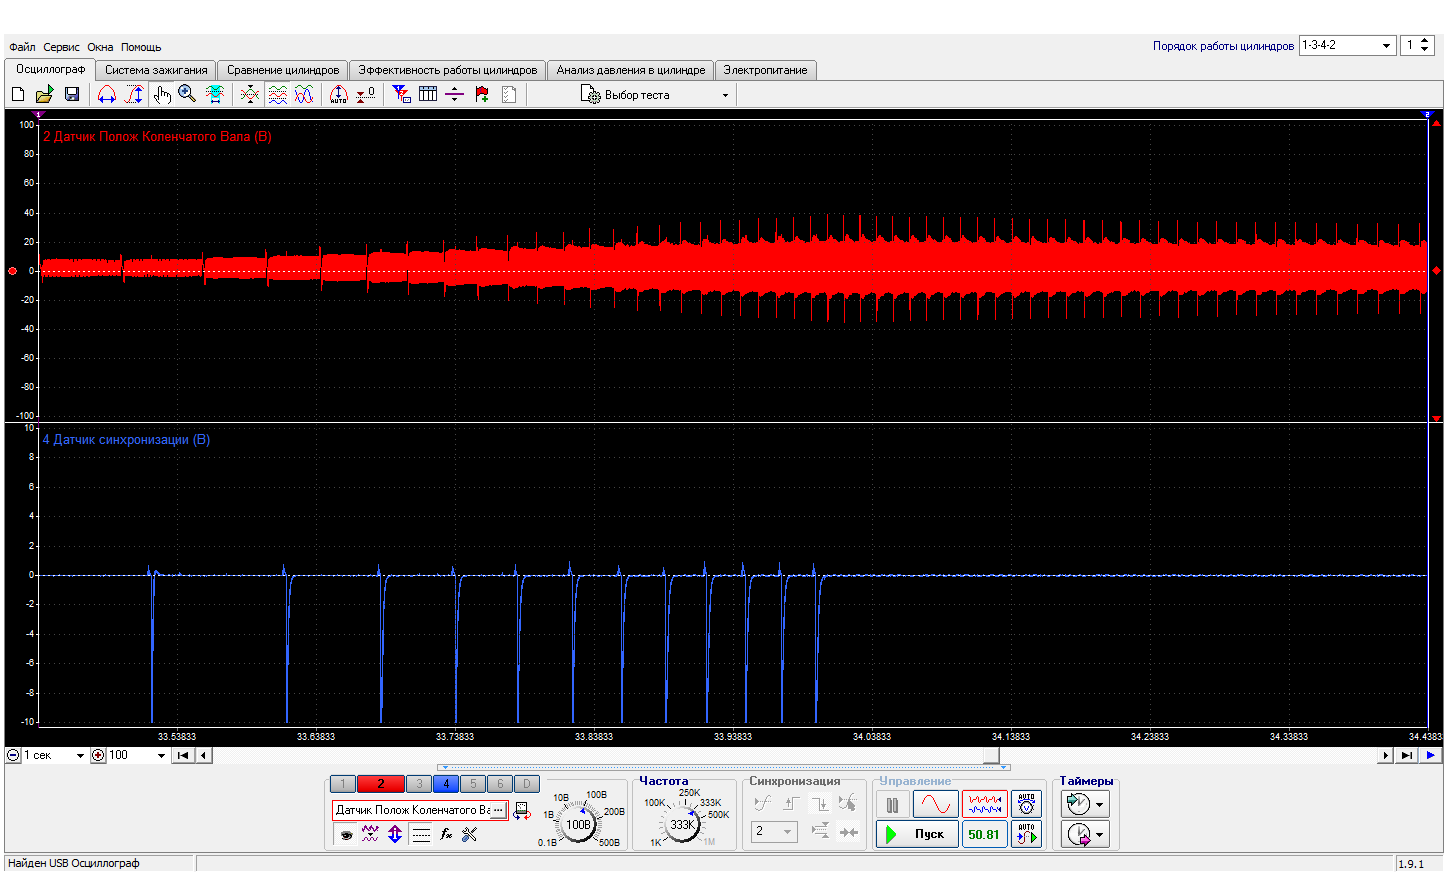
Task: Click the horizontal timeline scrollbar thumb
Action: [992, 755]
